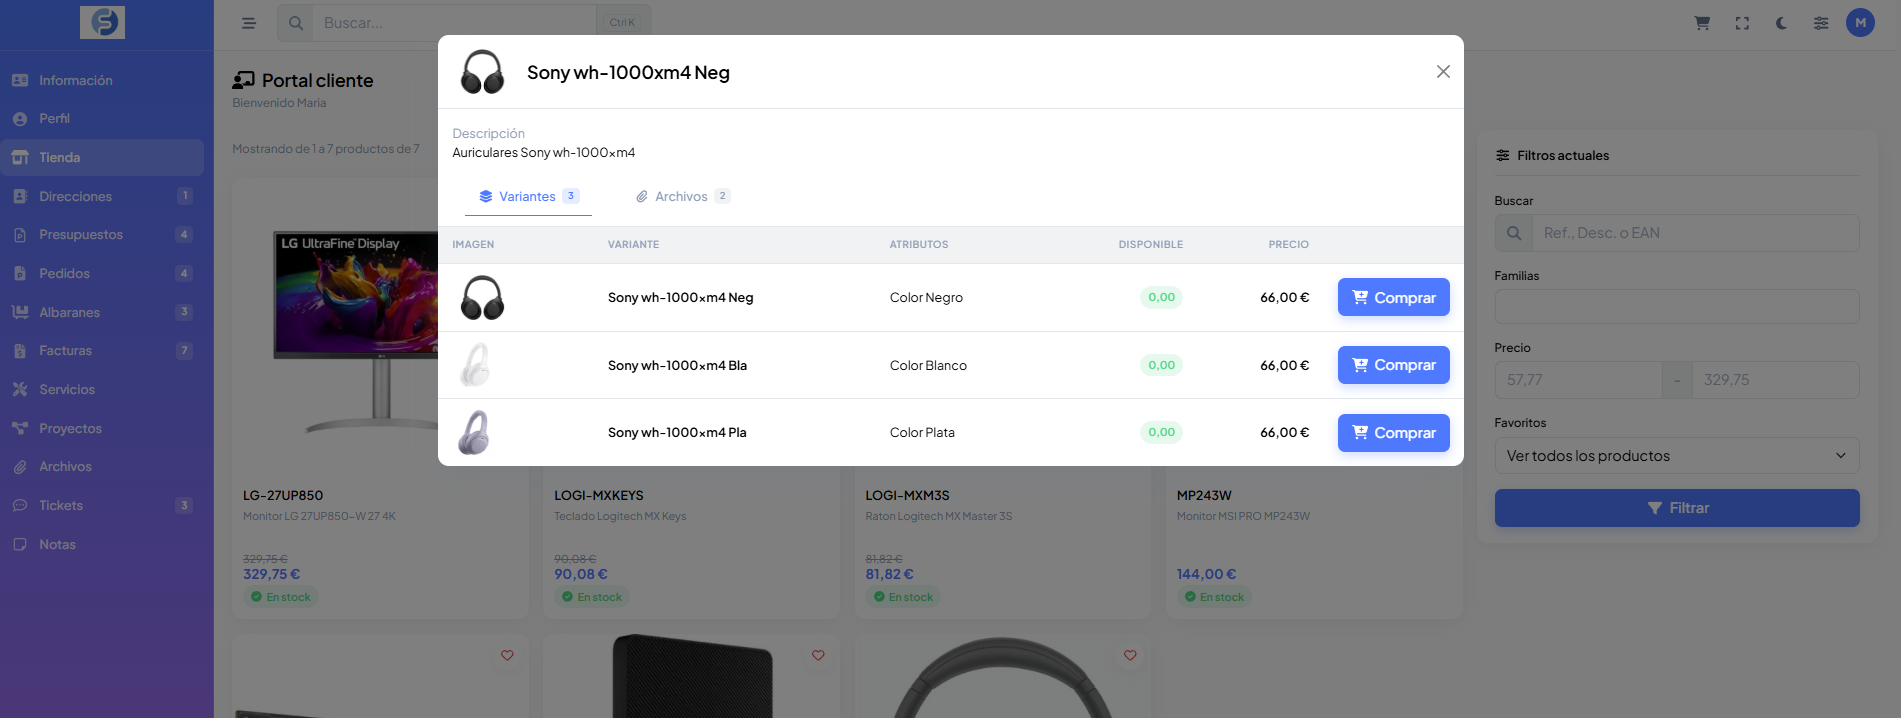
Task: Open the MP243W product title
Action: pyautogui.click(x=1204, y=495)
